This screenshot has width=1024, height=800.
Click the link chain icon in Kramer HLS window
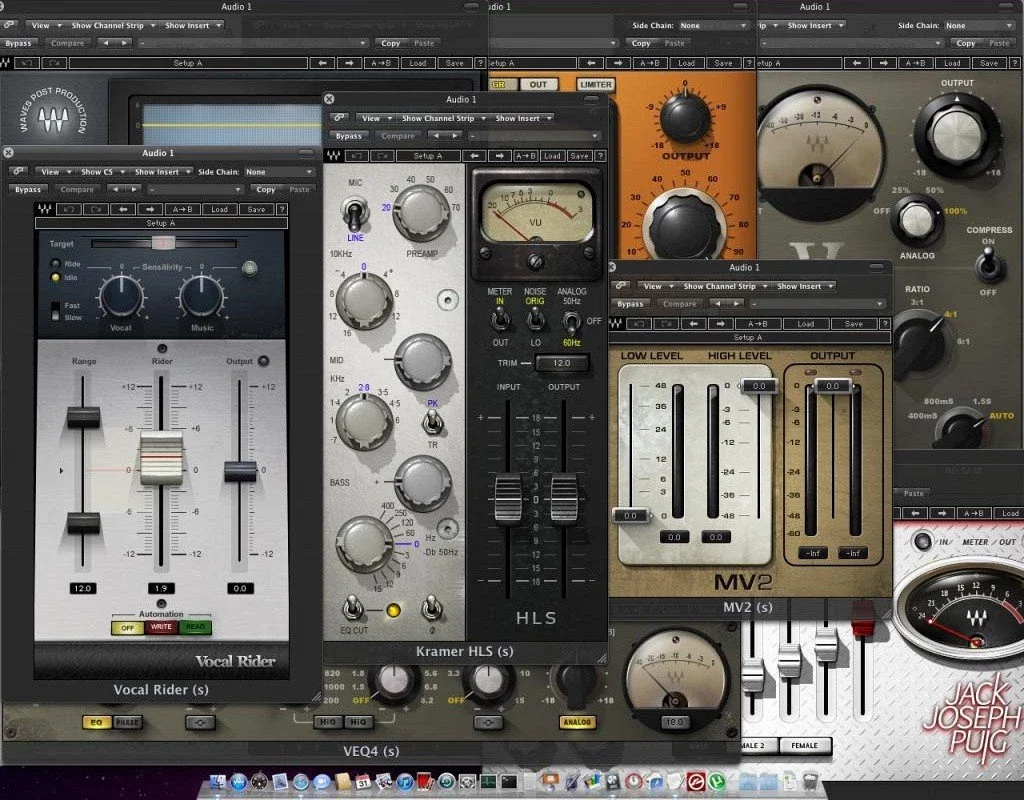339,118
